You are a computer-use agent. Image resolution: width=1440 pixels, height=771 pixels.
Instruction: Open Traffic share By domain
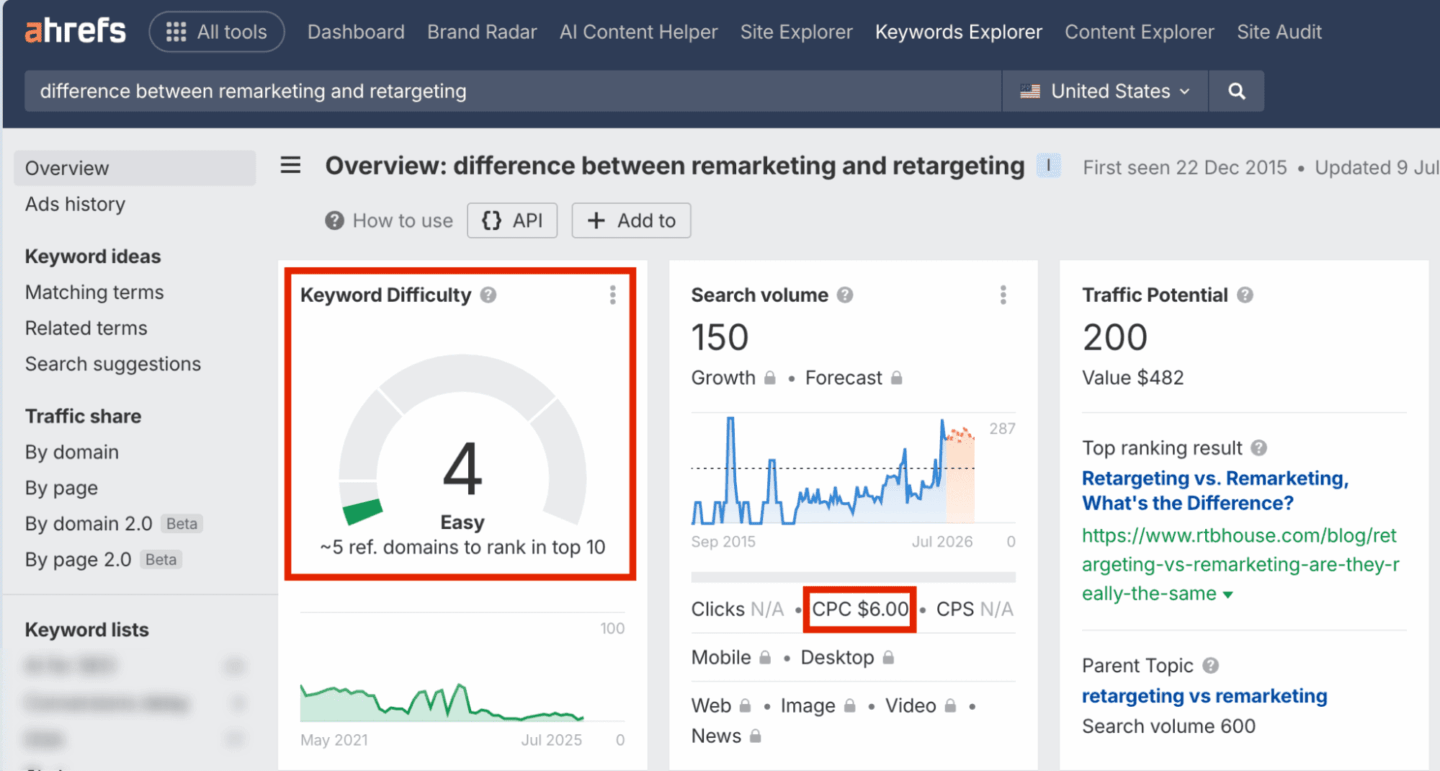click(72, 452)
